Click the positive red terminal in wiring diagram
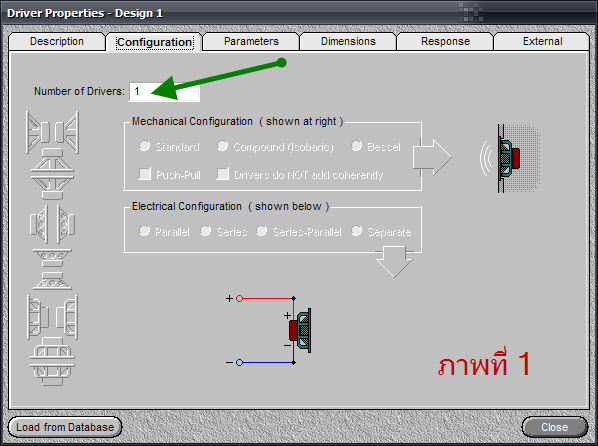The height and width of the screenshot is (446, 598). pyautogui.click(x=240, y=298)
